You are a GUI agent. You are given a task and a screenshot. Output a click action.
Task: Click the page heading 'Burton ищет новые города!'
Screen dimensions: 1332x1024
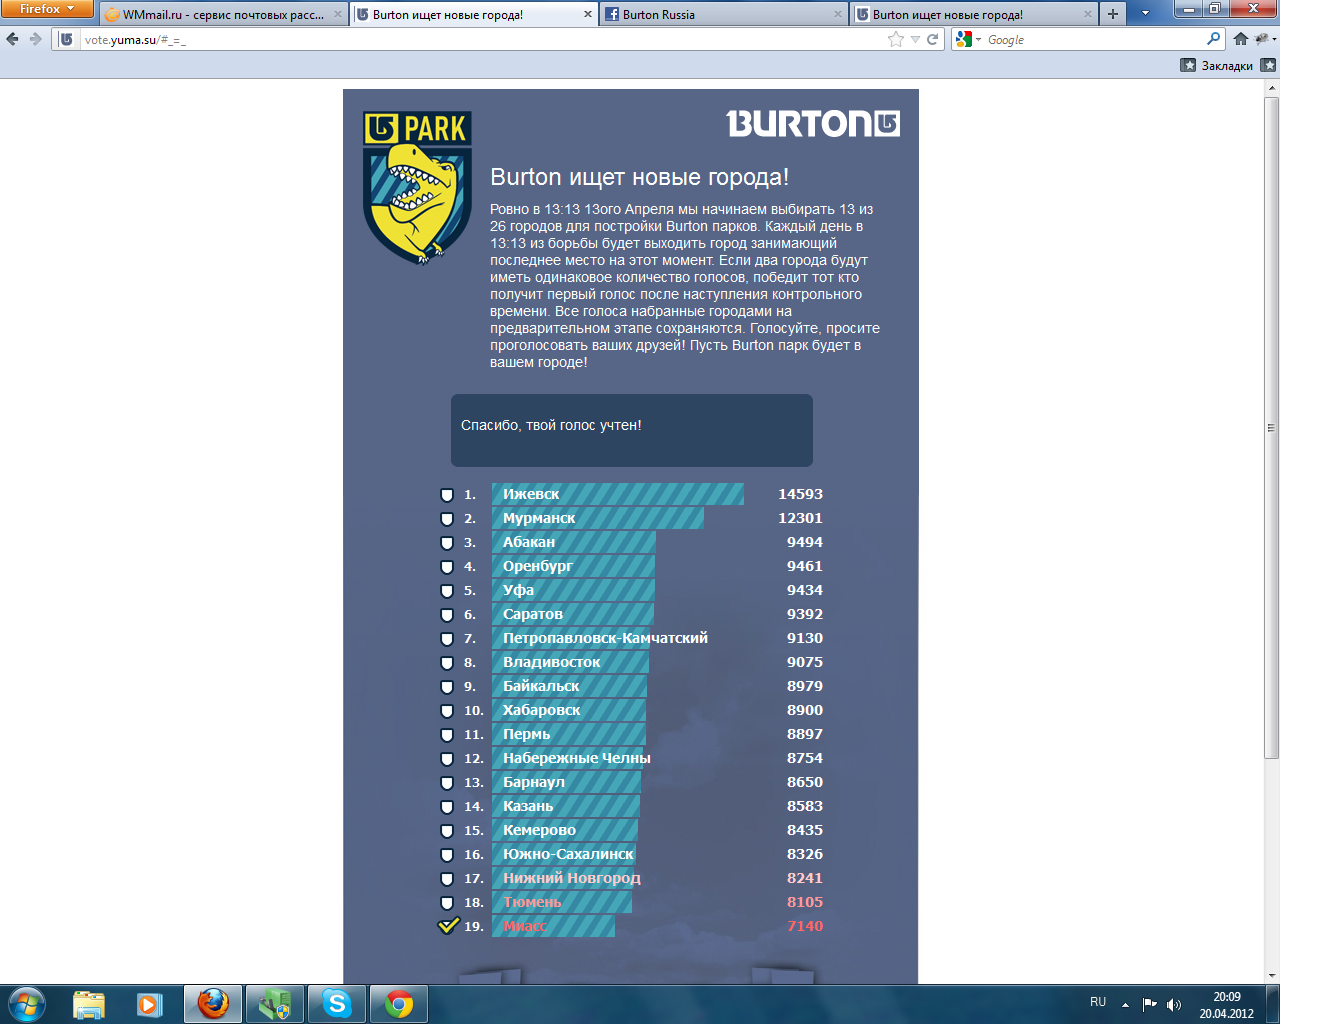(639, 177)
